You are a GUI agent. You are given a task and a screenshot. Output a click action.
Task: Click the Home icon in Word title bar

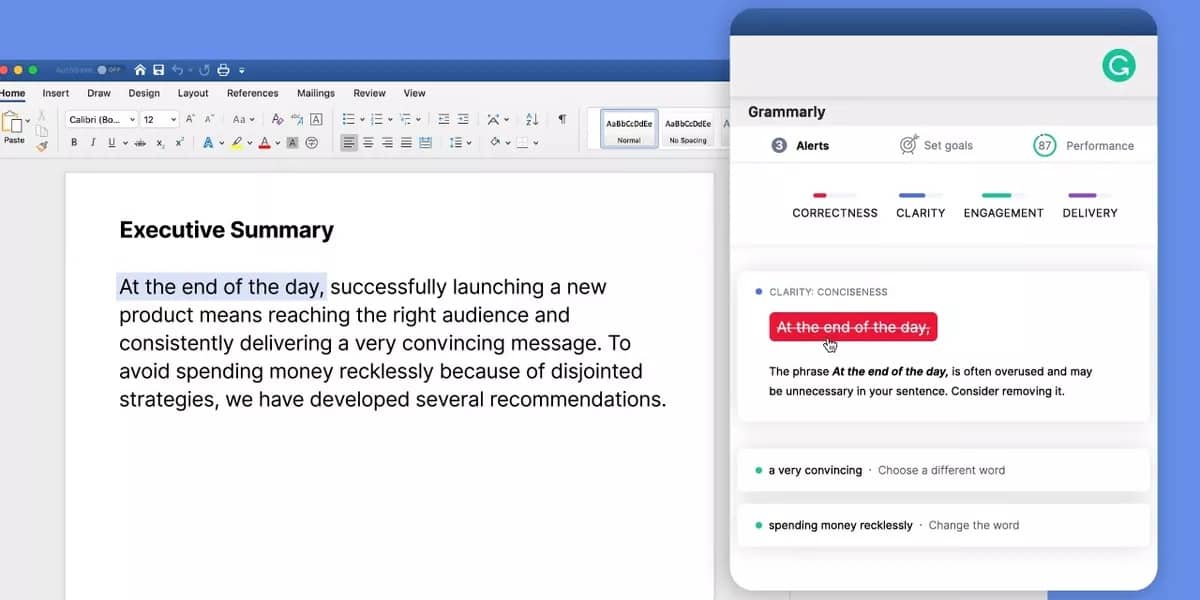(x=140, y=70)
